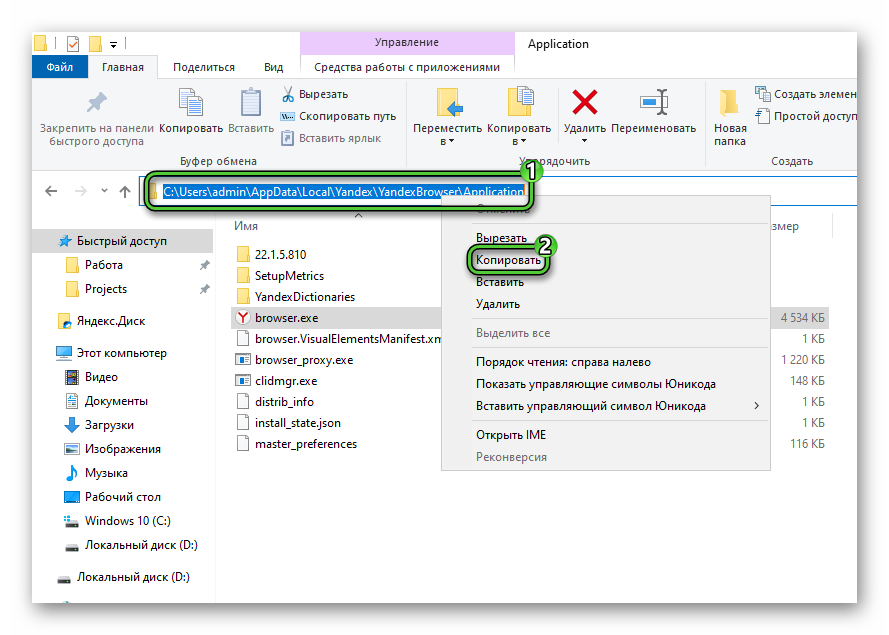Viewport: 889px width, 635px height.
Task: Click the Up arrow navigation button
Action: click(x=126, y=191)
